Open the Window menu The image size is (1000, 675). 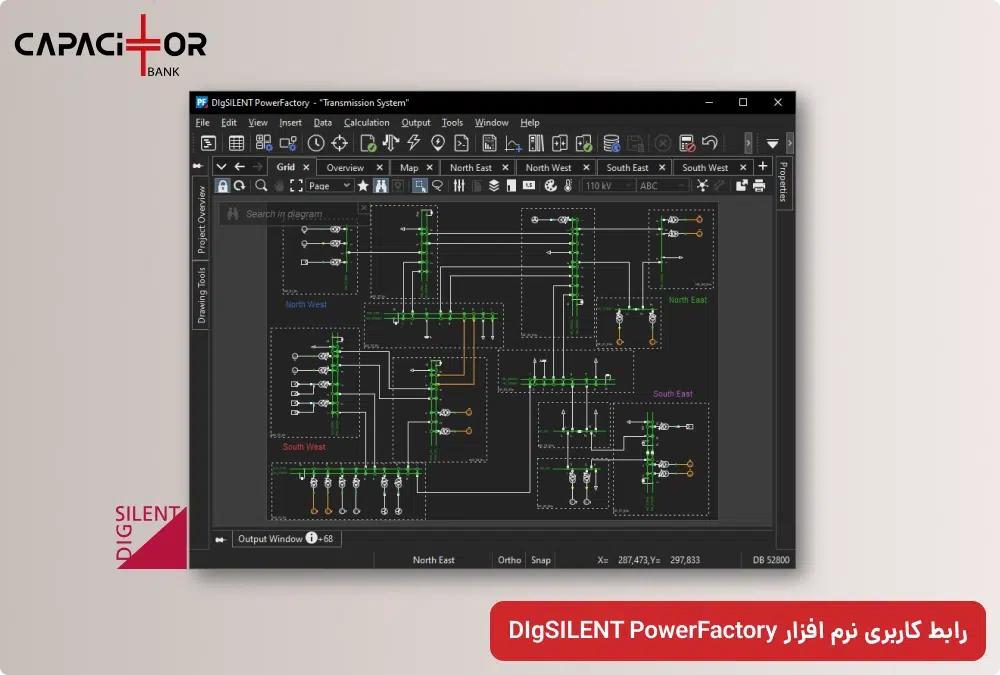click(x=491, y=122)
